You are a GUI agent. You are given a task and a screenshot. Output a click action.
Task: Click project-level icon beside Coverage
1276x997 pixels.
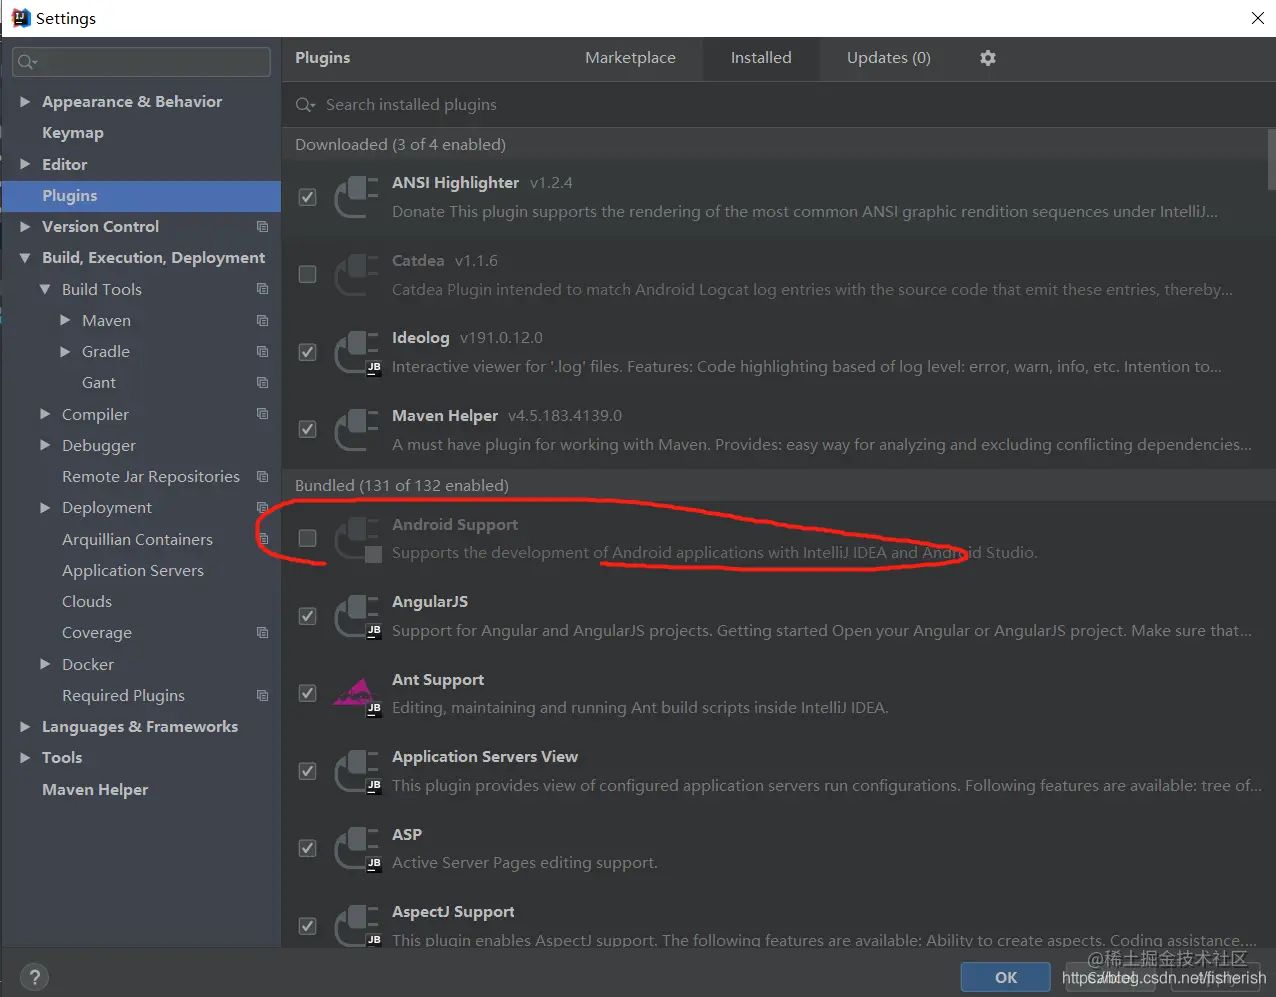click(x=262, y=633)
